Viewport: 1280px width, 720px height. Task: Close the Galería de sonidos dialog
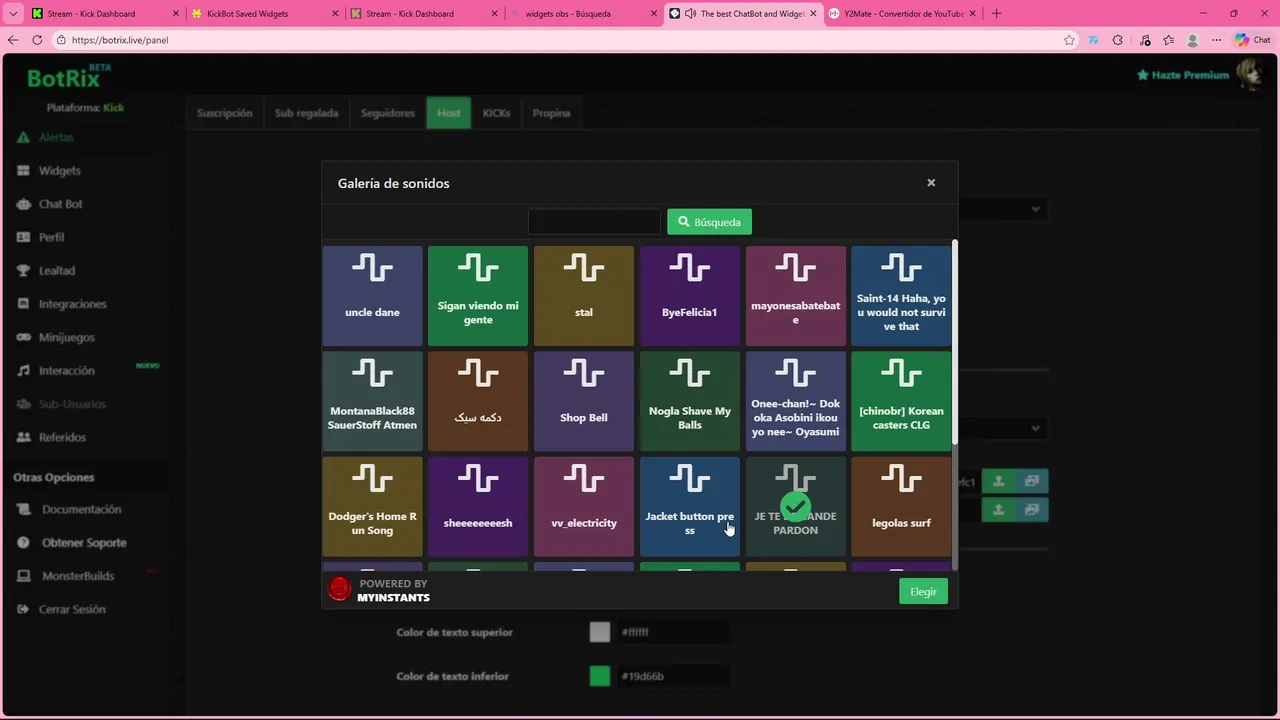[x=931, y=183]
